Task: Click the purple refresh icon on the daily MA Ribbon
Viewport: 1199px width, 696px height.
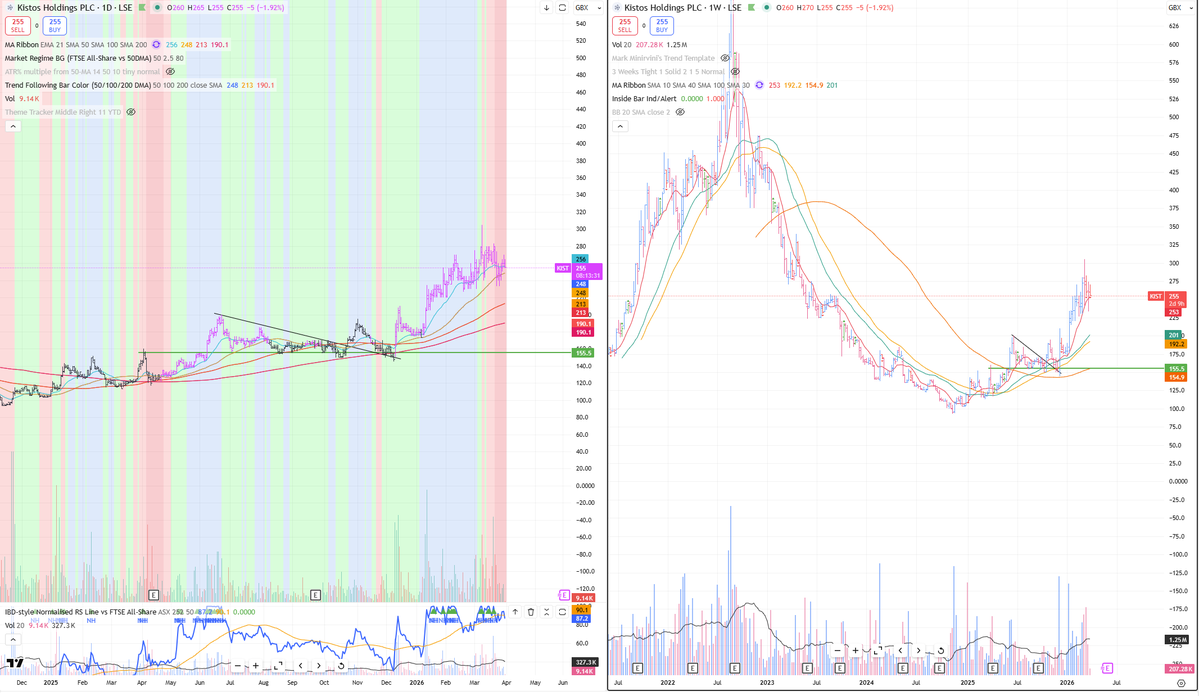Action: (x=157, y=44)
